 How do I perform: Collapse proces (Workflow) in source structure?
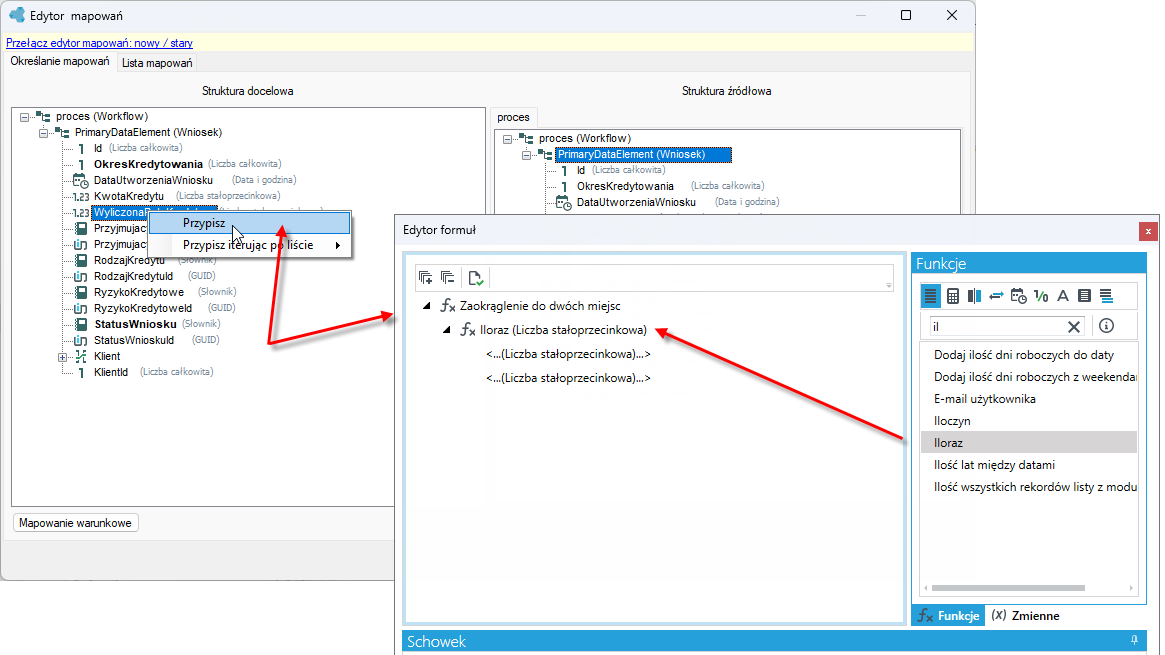[507, 139]
